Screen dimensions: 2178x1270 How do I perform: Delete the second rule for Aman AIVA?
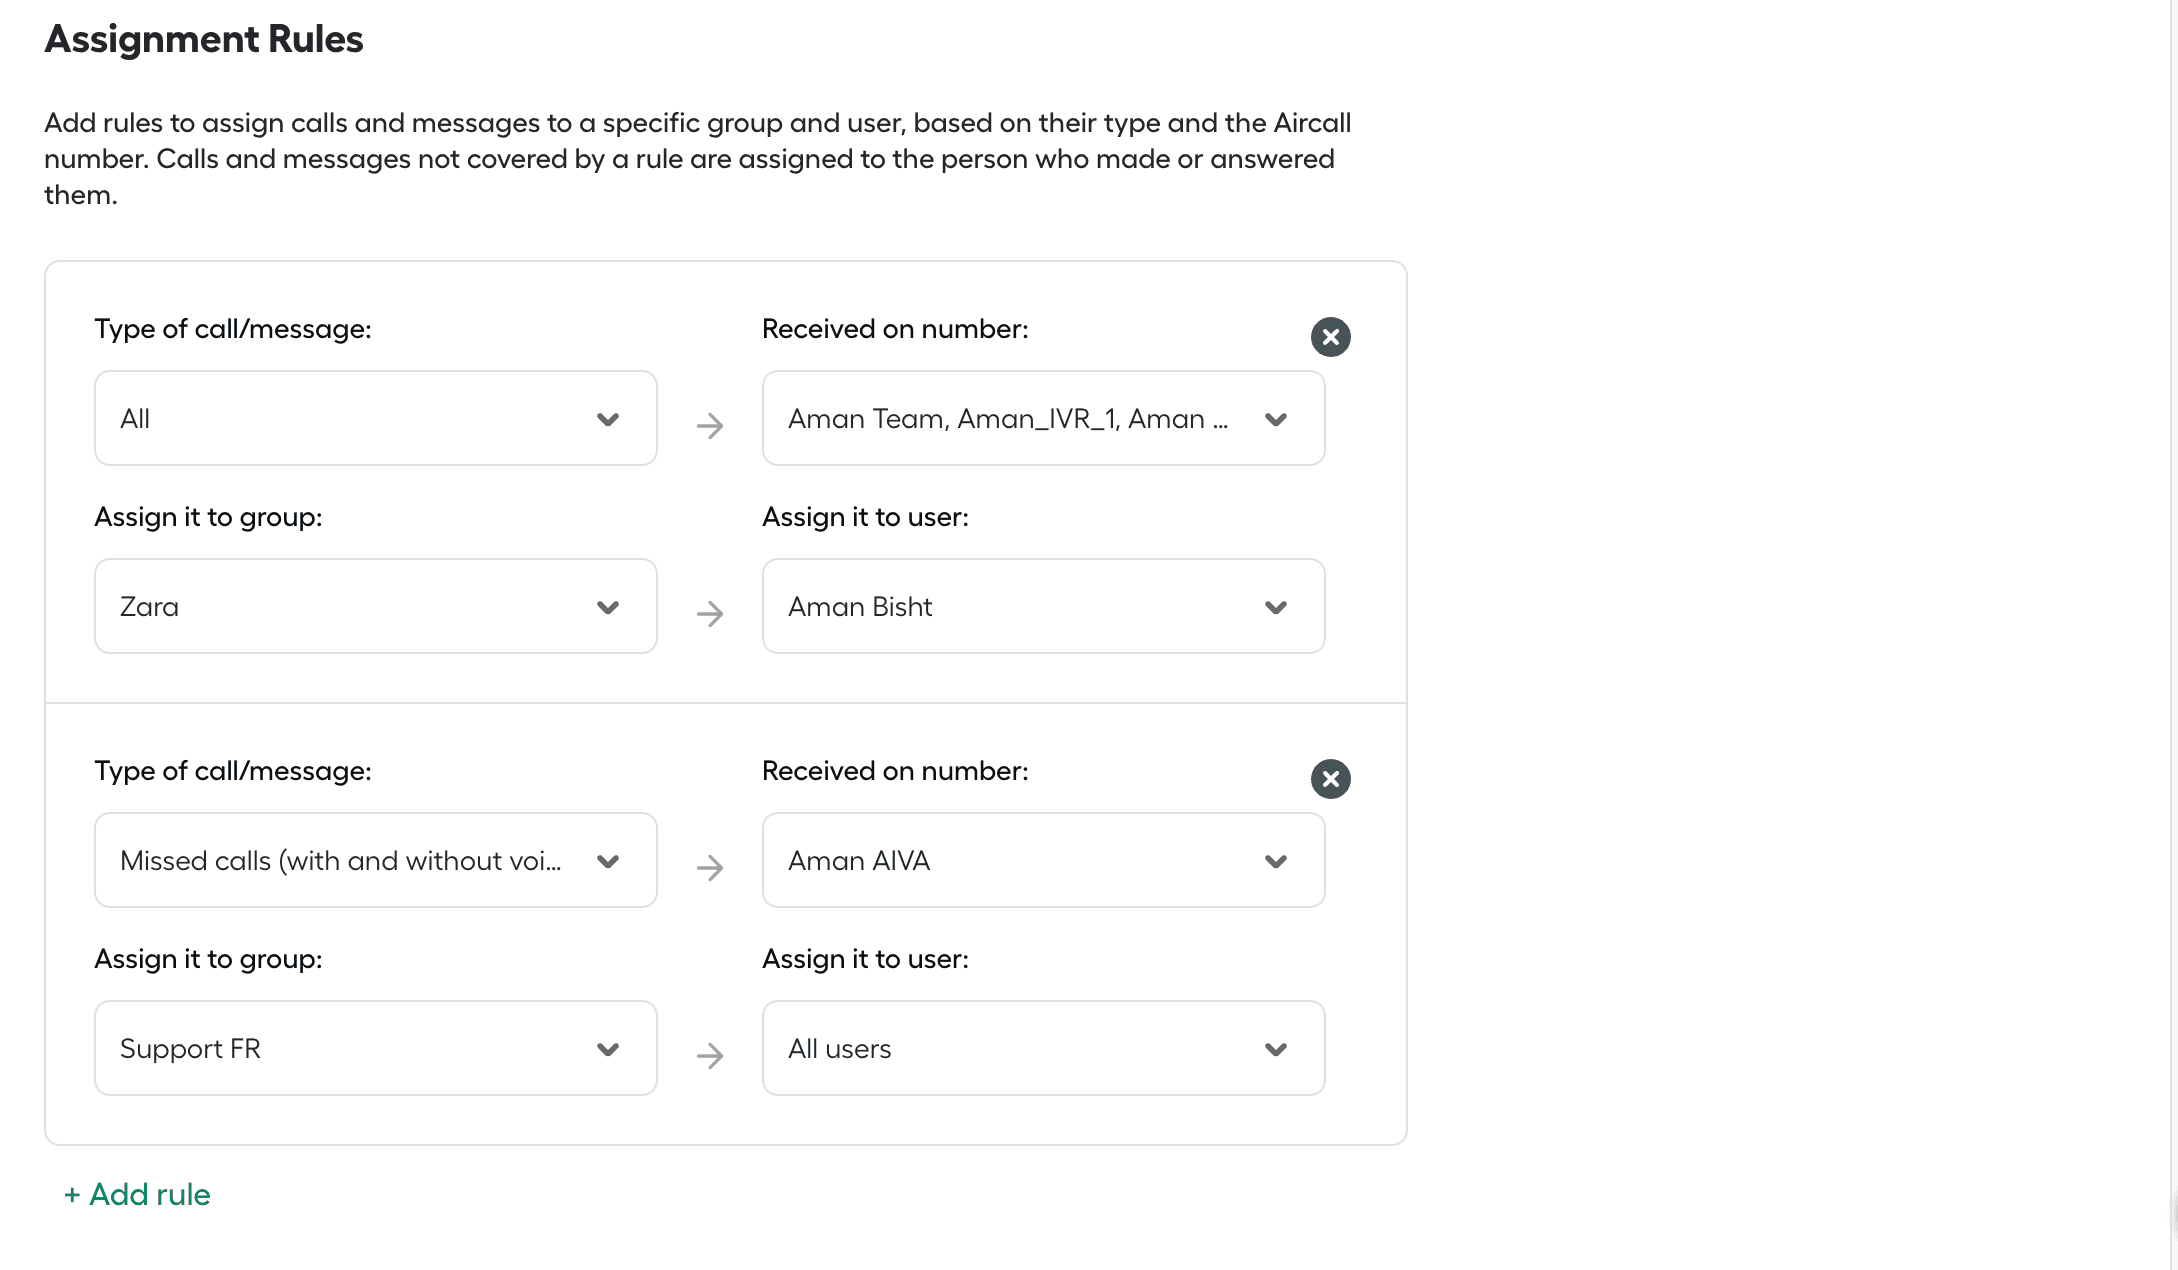tap(1330, 779)
